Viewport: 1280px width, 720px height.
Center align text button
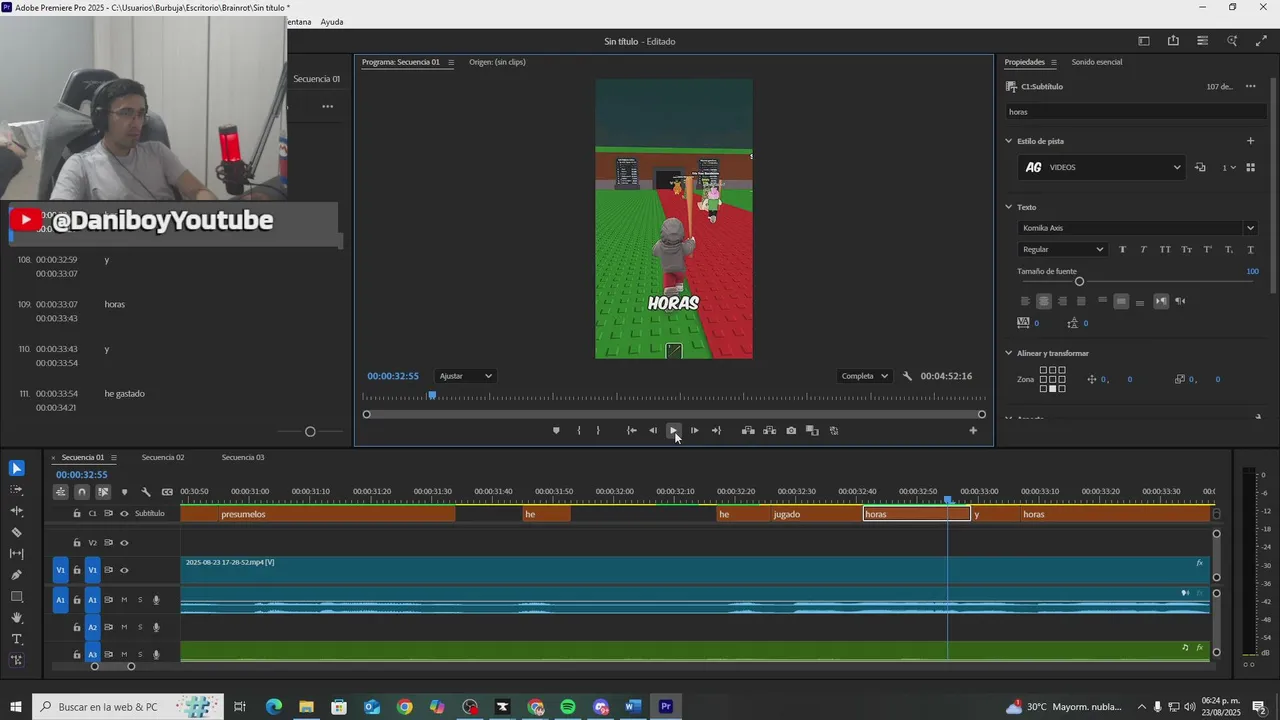(1043, 301)
